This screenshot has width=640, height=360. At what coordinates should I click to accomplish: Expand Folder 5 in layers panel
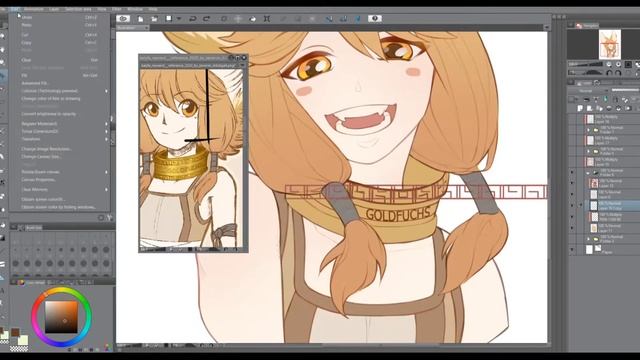click(589, 151)
